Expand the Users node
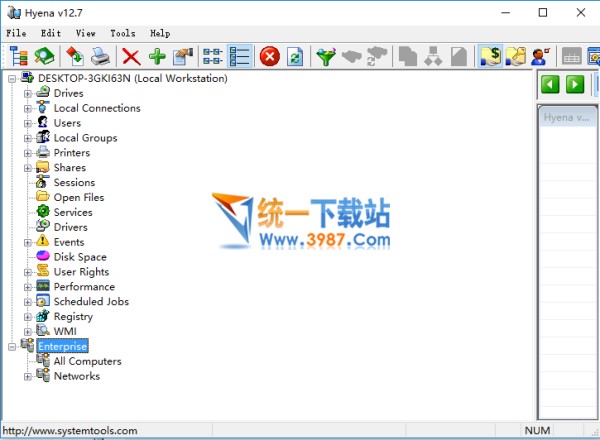The image size is (600, 440). 28,124
